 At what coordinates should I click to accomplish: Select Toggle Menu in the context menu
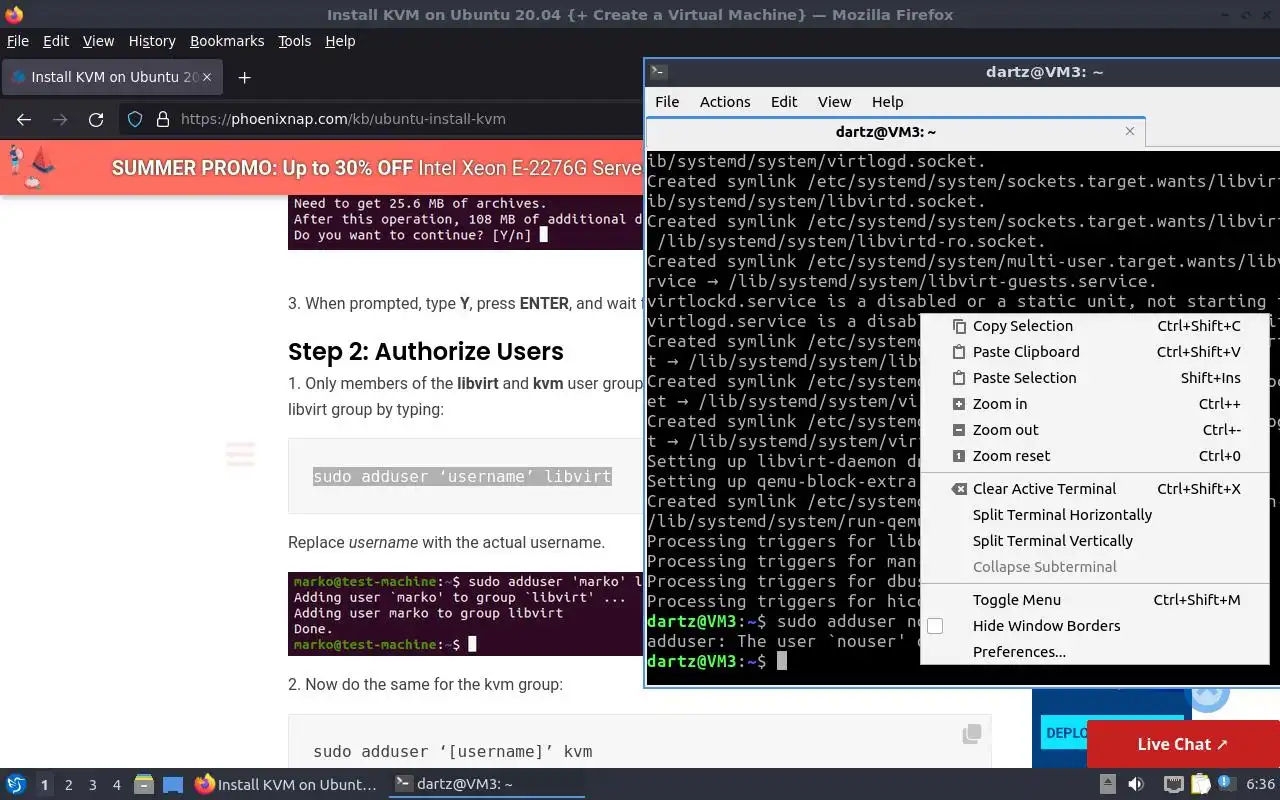coord(1095,600)
